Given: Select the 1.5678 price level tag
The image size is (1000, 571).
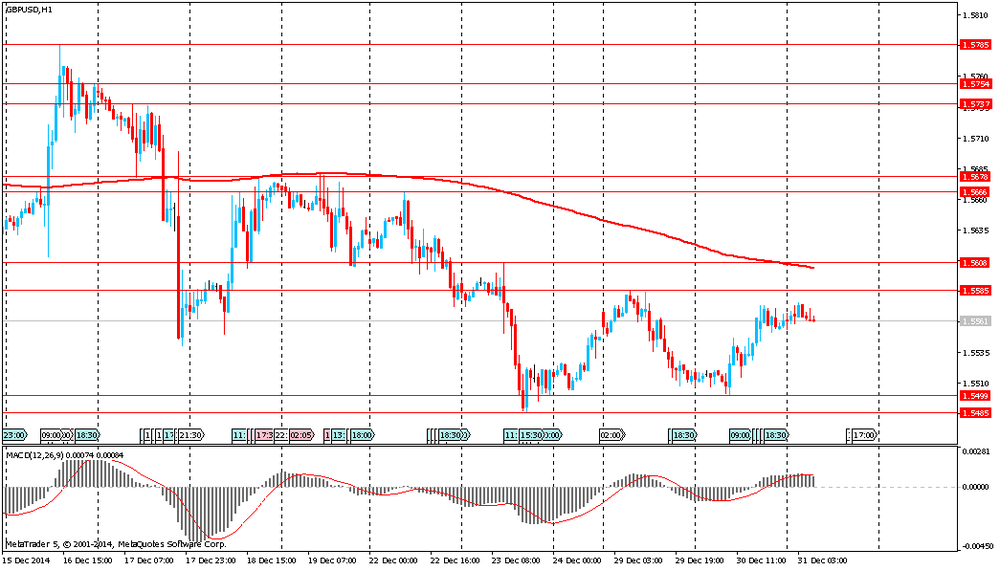Looking at the screenshot, I should click(x=975, y=176).
